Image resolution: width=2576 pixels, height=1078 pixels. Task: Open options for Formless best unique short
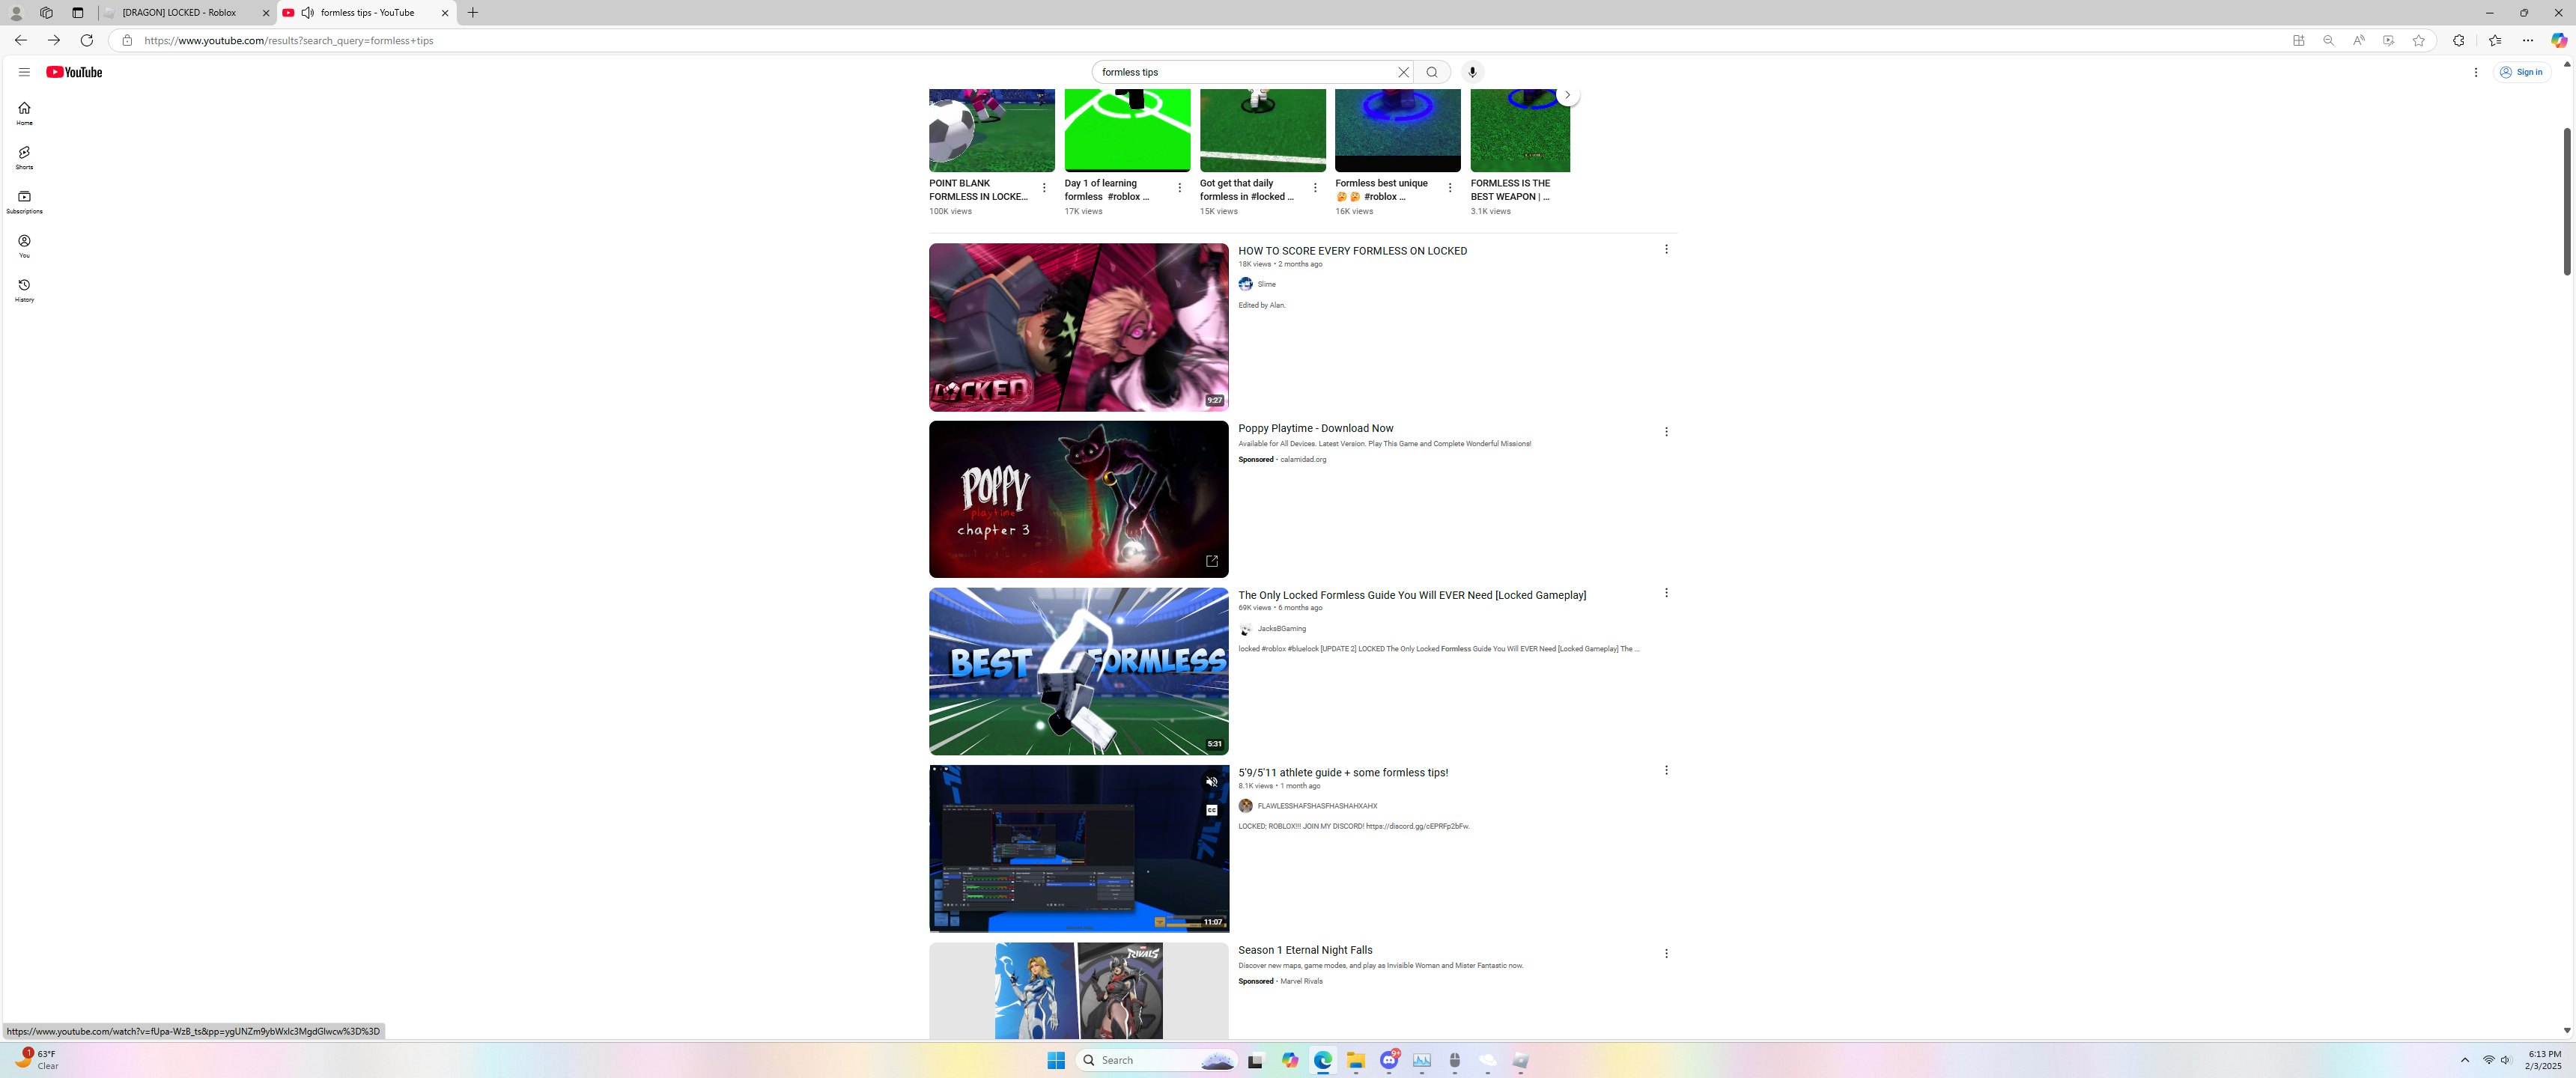pyautogui.click(x=1449, y=188)
